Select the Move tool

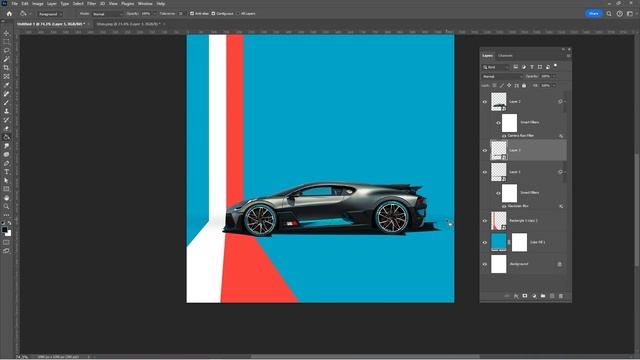[x=6, y=33]
